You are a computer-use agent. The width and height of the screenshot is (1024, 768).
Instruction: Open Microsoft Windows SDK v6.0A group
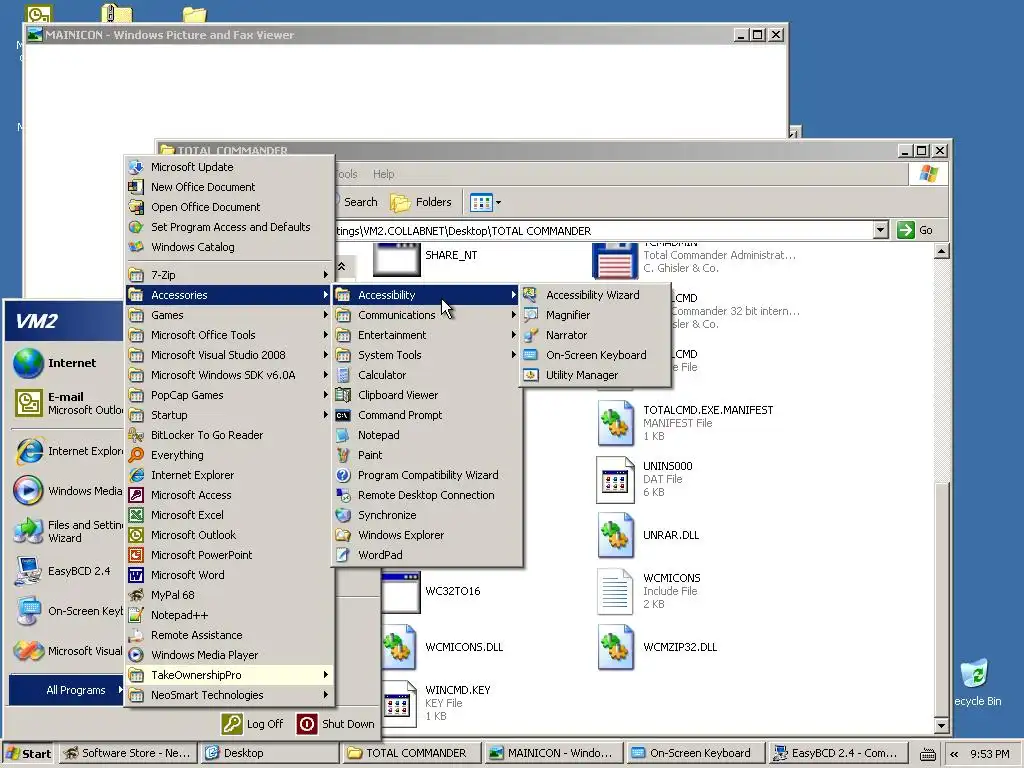(x=229, y=375)
